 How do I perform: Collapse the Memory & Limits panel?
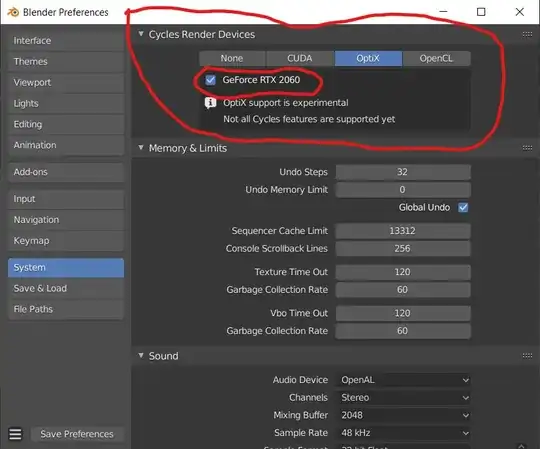[x=141, y=147]
